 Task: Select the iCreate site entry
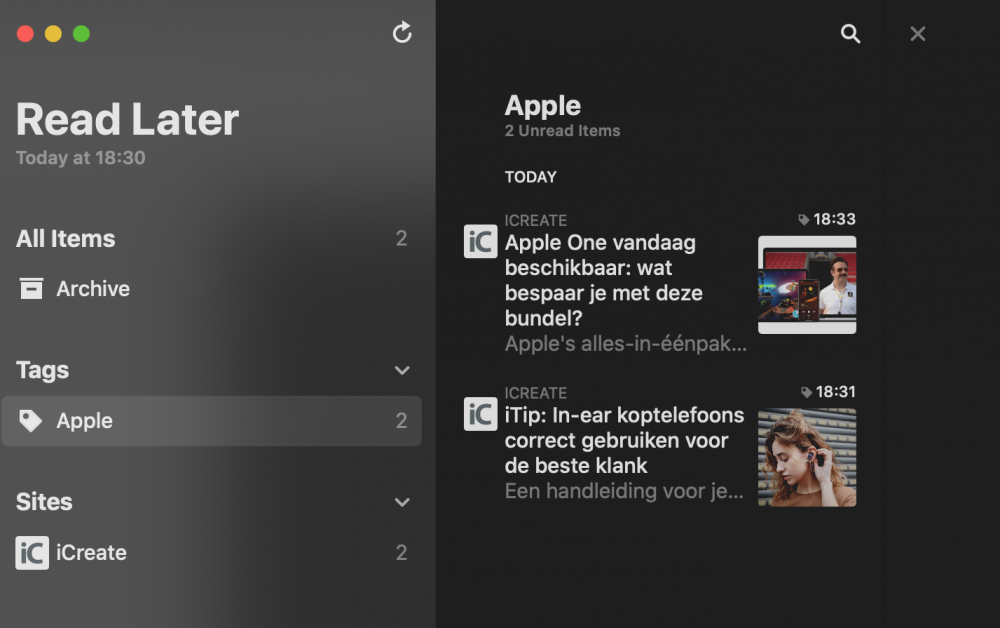[x=91, y=553]
